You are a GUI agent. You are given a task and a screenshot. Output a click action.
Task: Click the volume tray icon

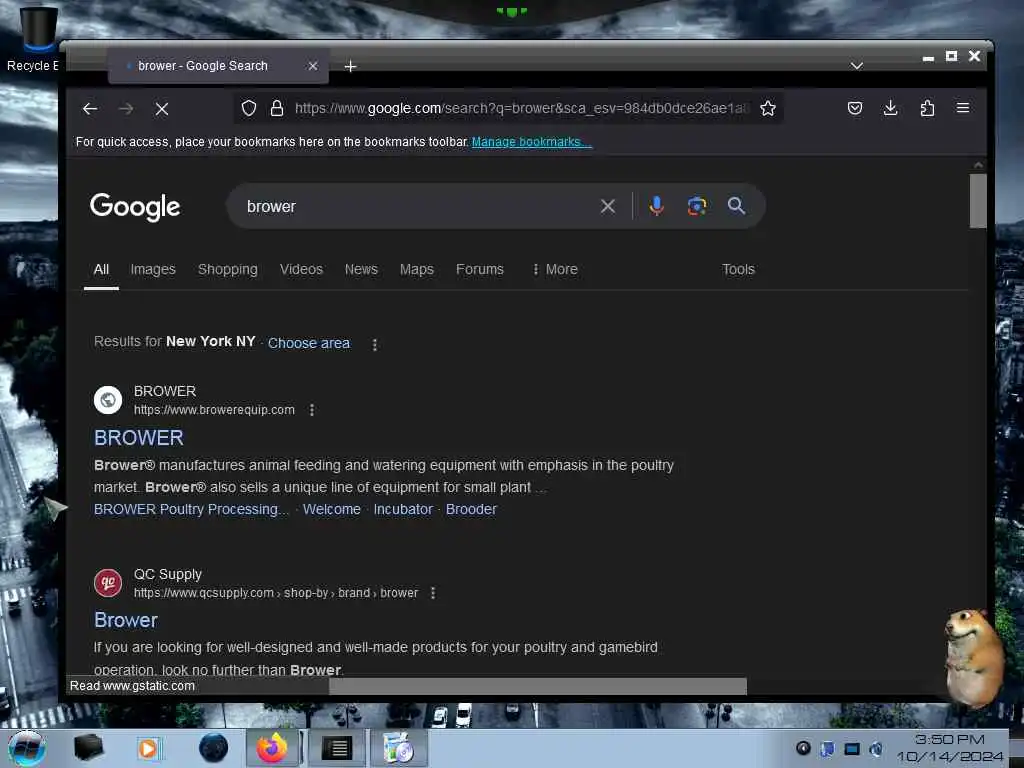tap(876, 749)
